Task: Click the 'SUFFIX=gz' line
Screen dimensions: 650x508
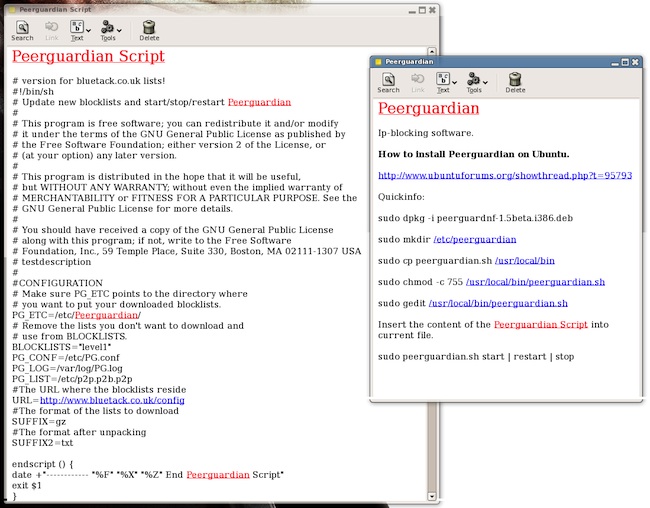Action: (39, 421)
